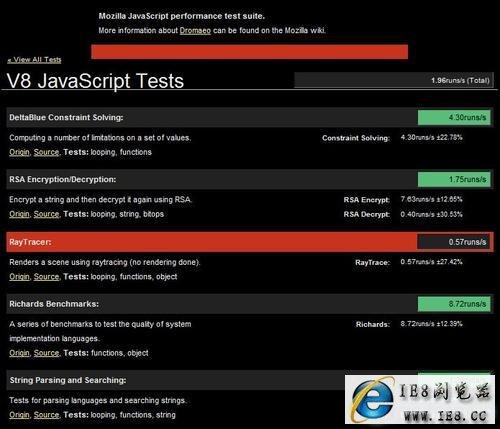Select the Constraint Solving result label
500x429 pixels.
(356, 138)
